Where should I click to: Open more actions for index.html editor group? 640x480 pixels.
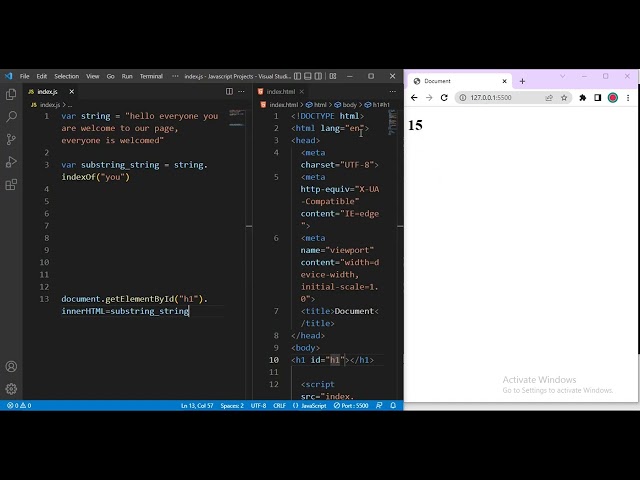coord(393,91)
